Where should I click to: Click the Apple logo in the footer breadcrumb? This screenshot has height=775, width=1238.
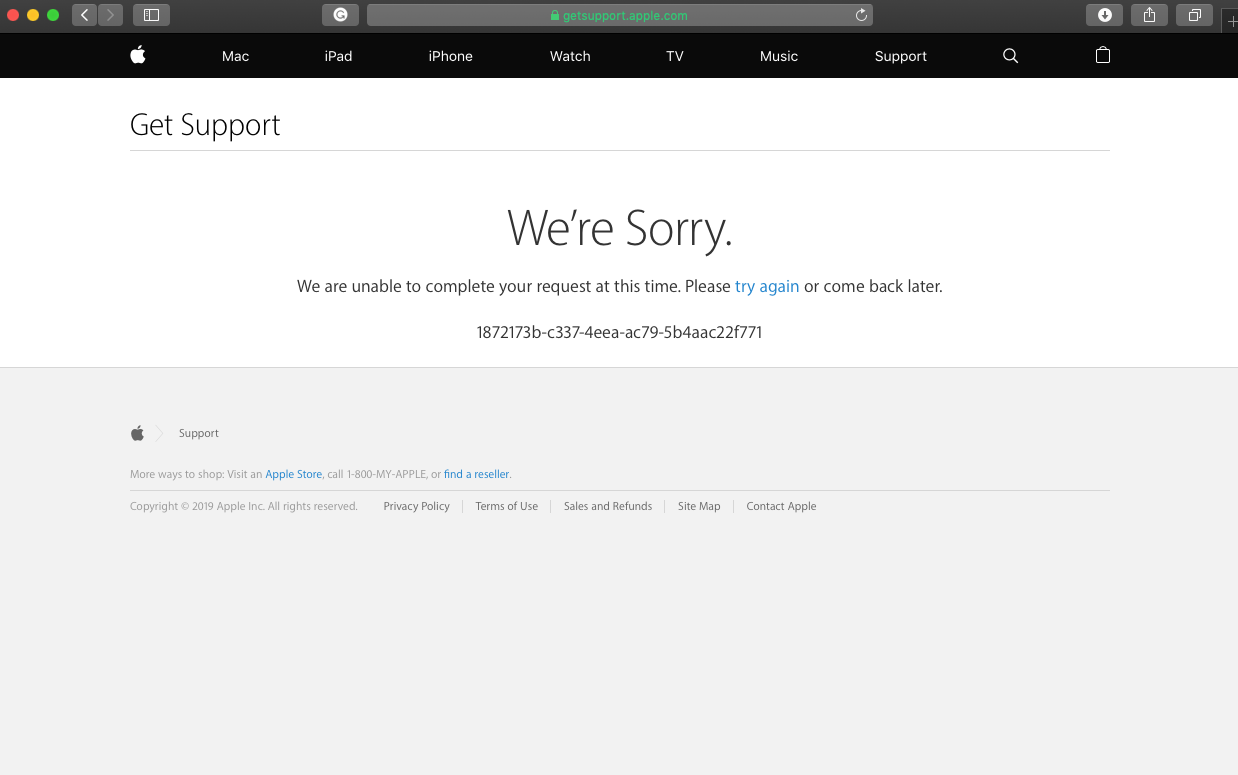tap(137, 432)
